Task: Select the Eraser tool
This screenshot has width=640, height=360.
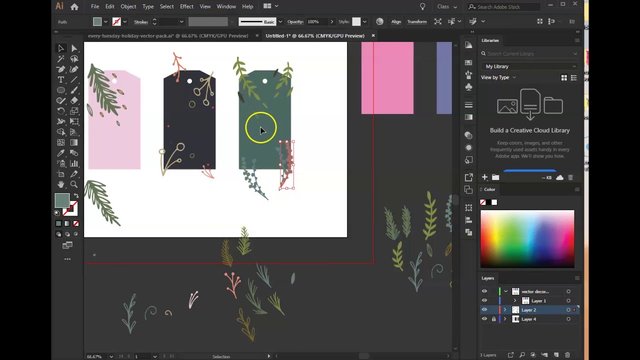Action: tap(74, 100)
